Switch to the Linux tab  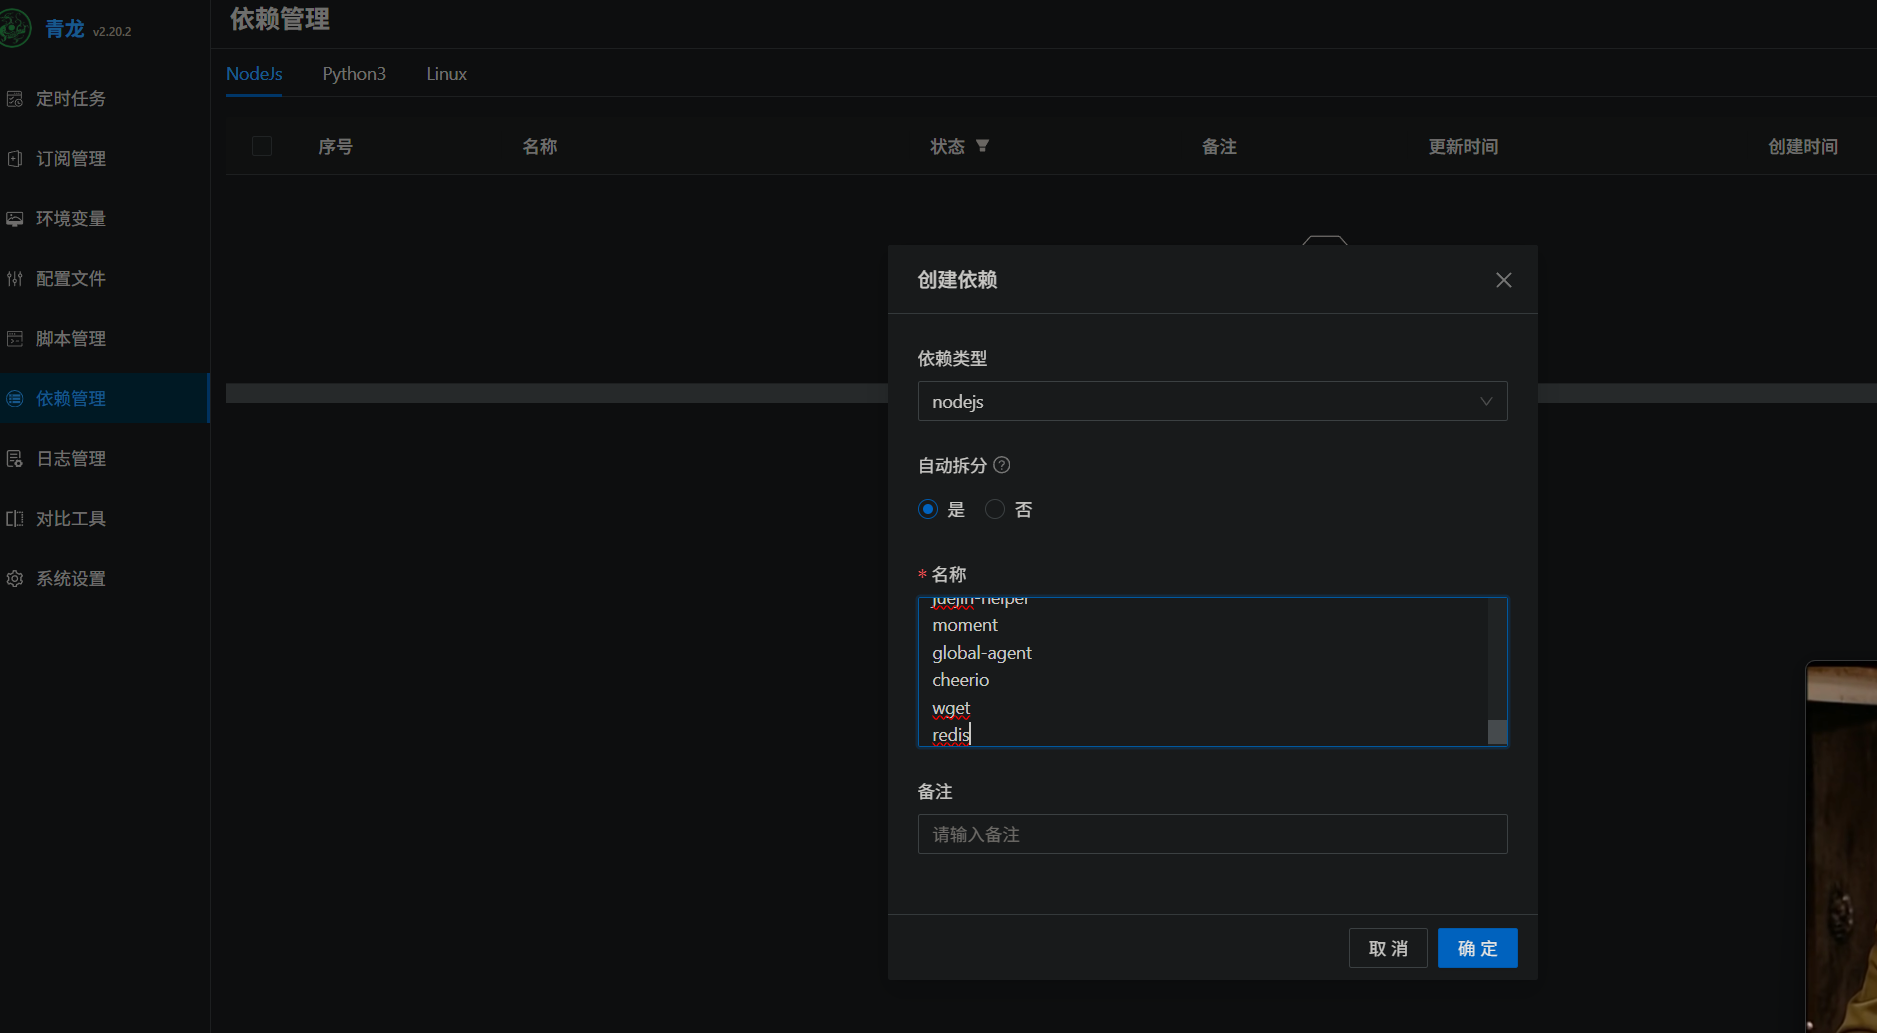point(446,74)
